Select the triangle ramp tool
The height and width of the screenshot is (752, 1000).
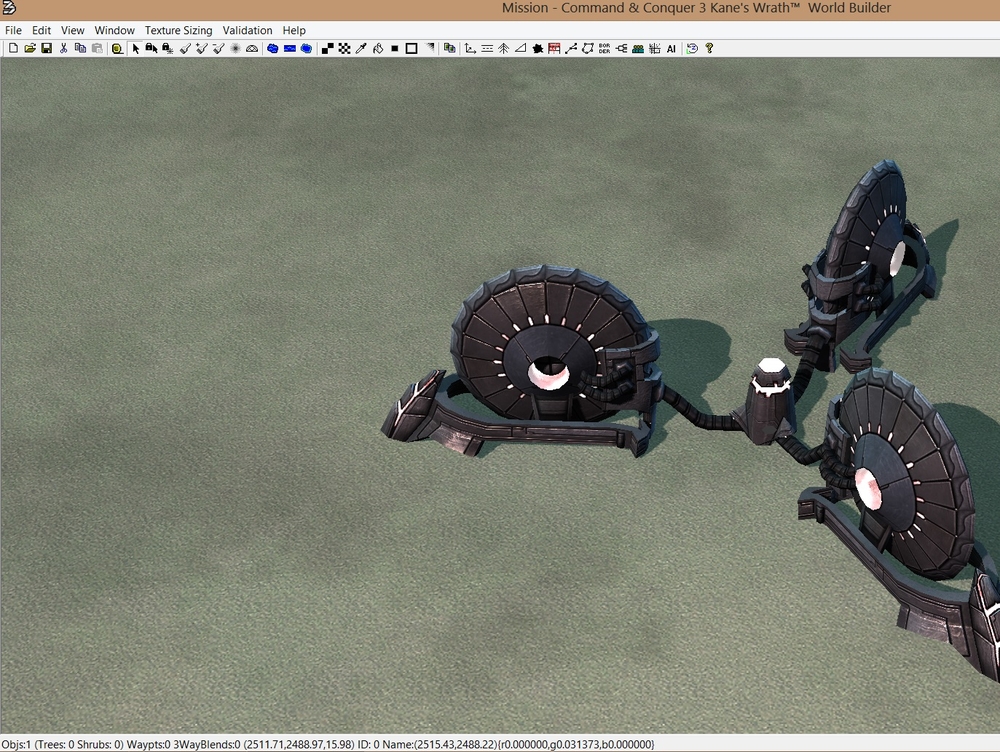[520, 48]
